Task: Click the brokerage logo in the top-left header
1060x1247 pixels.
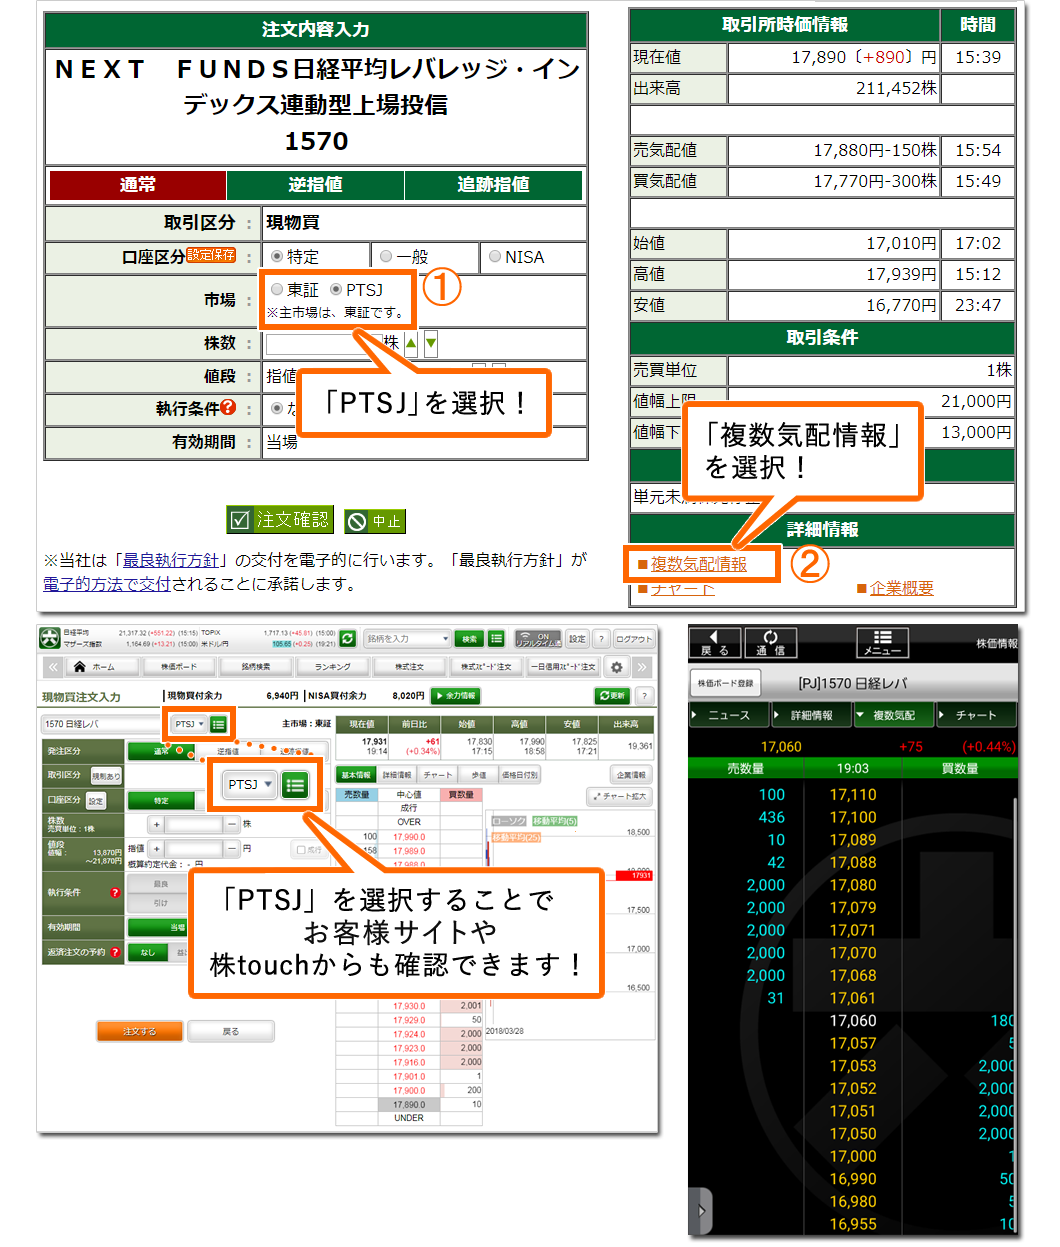Action: pyautogui.click(x=49, y=638)
